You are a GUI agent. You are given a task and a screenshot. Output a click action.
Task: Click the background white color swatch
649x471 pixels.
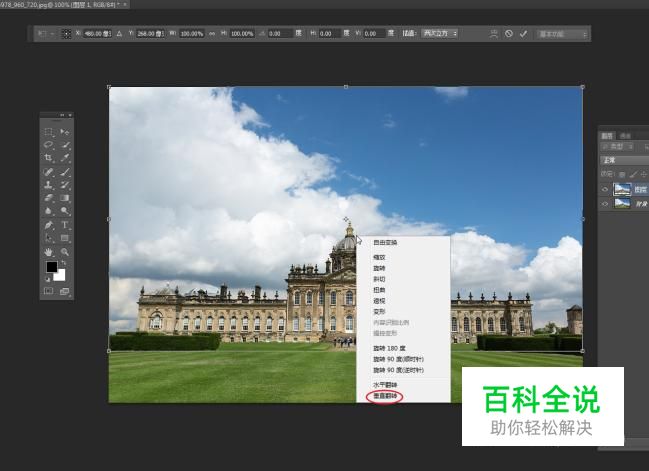point(60,276)
